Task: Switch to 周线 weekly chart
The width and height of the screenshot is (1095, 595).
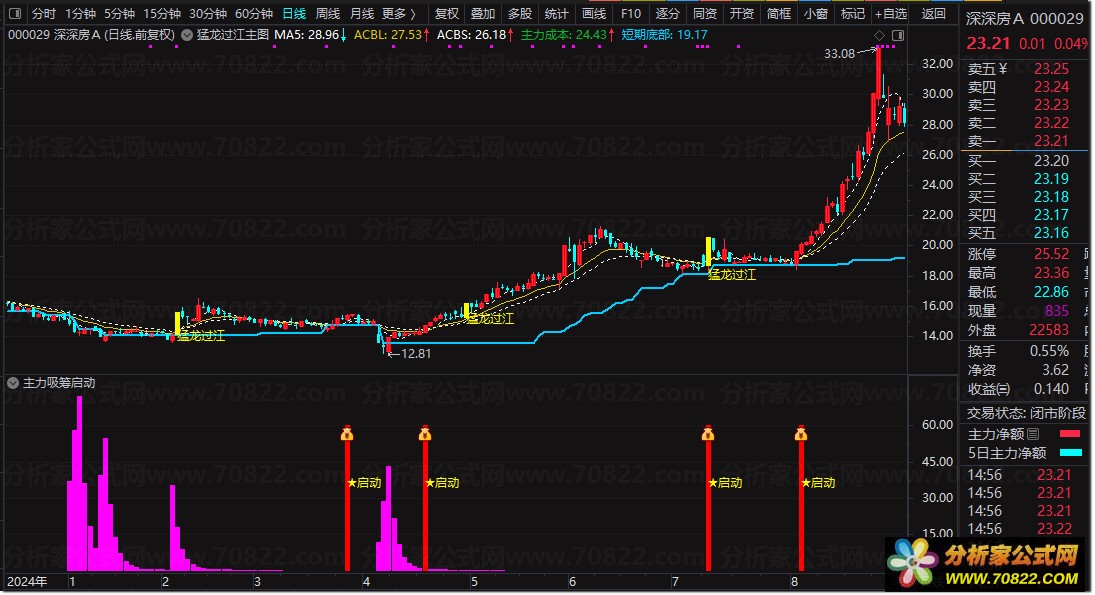Action: pyautogui.click(x=328, y=13)
